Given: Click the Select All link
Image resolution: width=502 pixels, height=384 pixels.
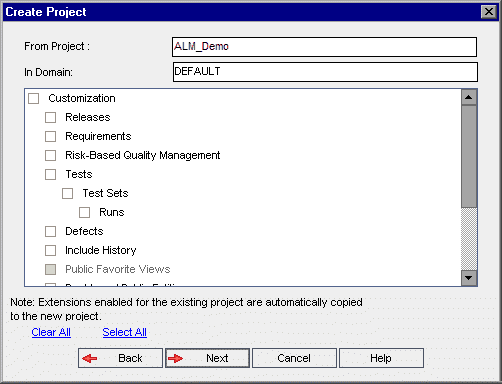Looking at the screenshot, I should tap(125, 332).
